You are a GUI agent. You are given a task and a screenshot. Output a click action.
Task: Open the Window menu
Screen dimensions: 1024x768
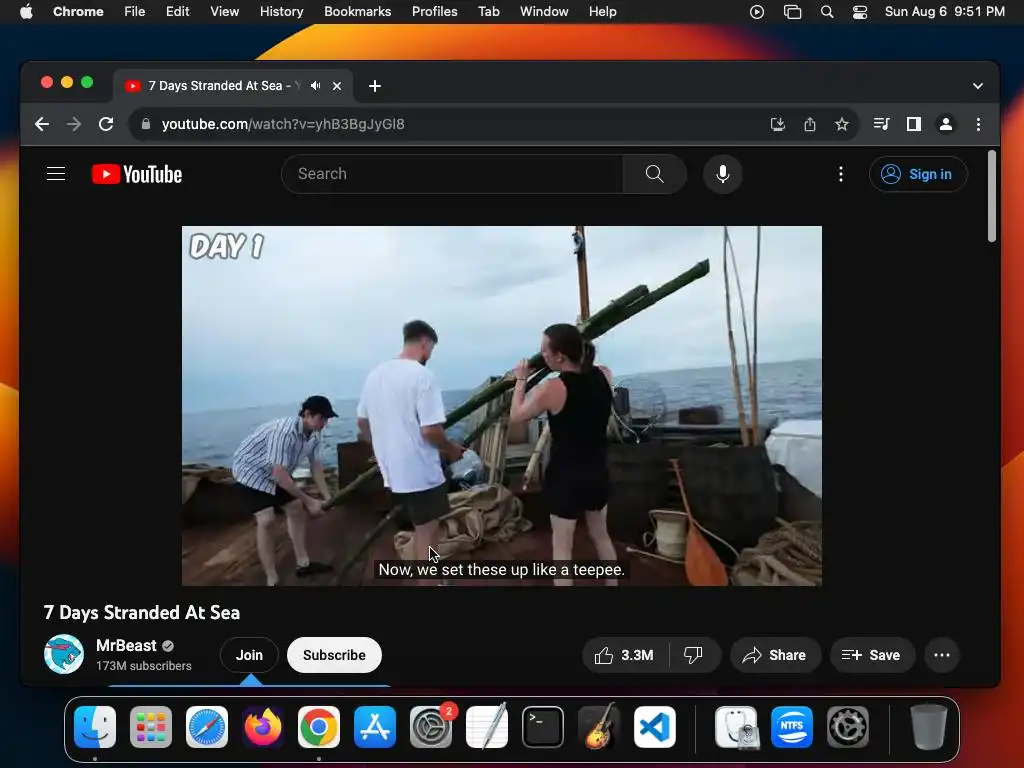tap(544, 11)
